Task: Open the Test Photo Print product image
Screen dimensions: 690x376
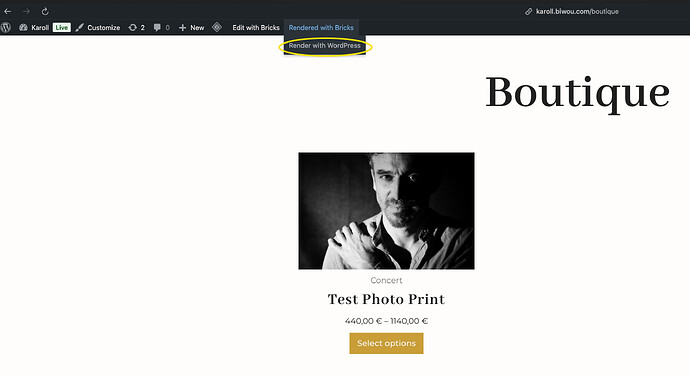Action: tap(386, 211)
